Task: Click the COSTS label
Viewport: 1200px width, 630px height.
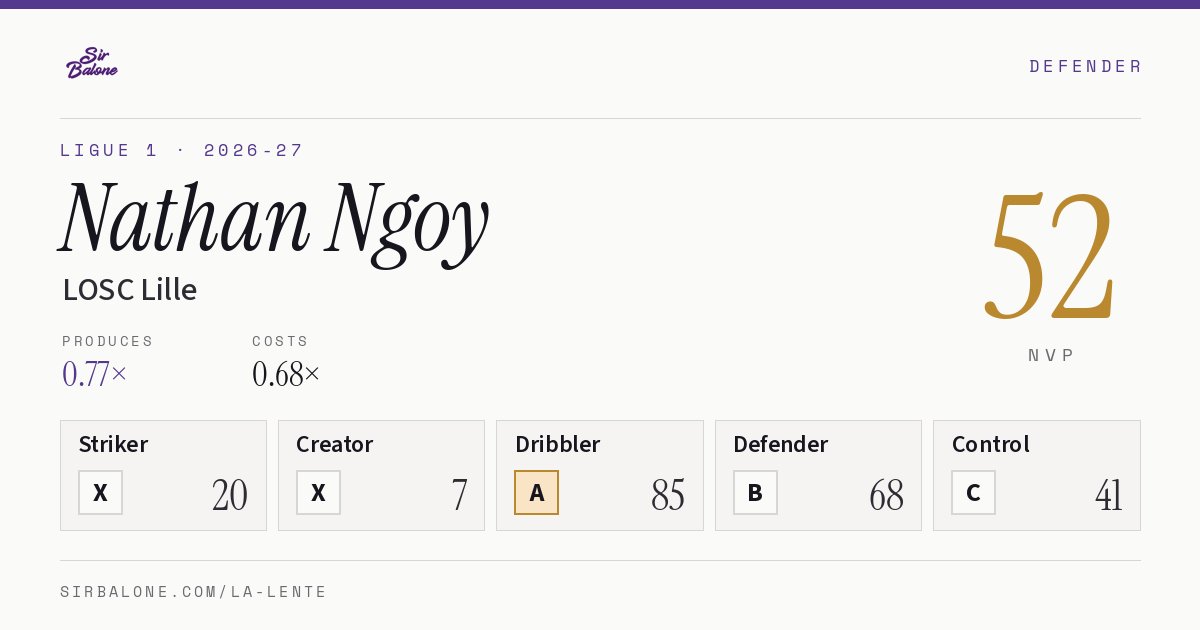Action: pyautogui.click(x=281, y=341)
